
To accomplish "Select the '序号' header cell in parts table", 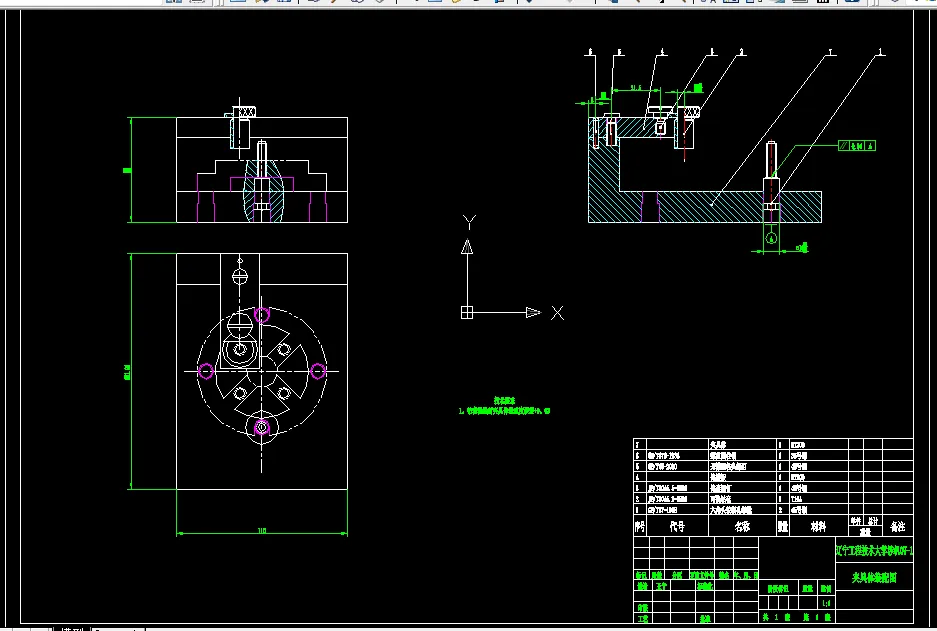I will pyautogui.click(x=639, y=526).
